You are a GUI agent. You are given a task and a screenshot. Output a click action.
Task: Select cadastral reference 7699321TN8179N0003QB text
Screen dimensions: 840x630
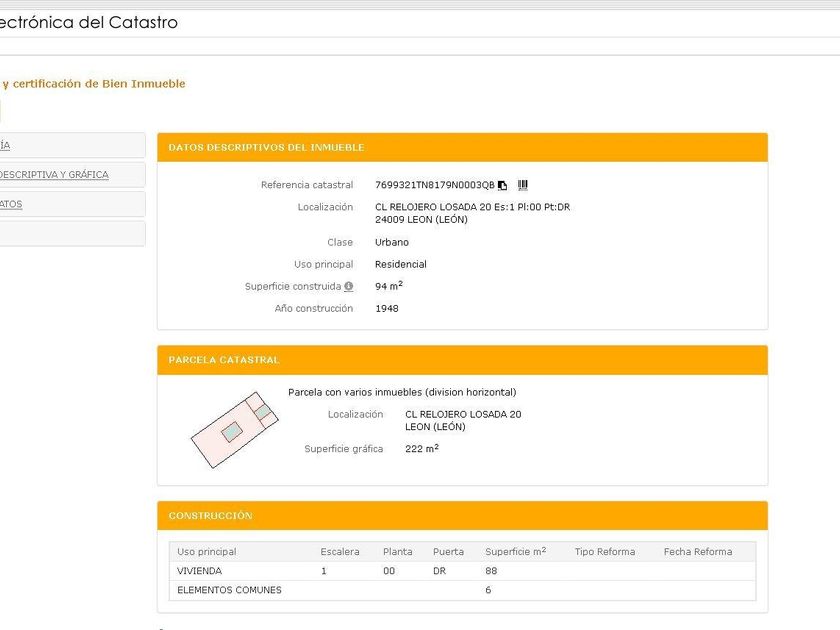coord(434,185)
